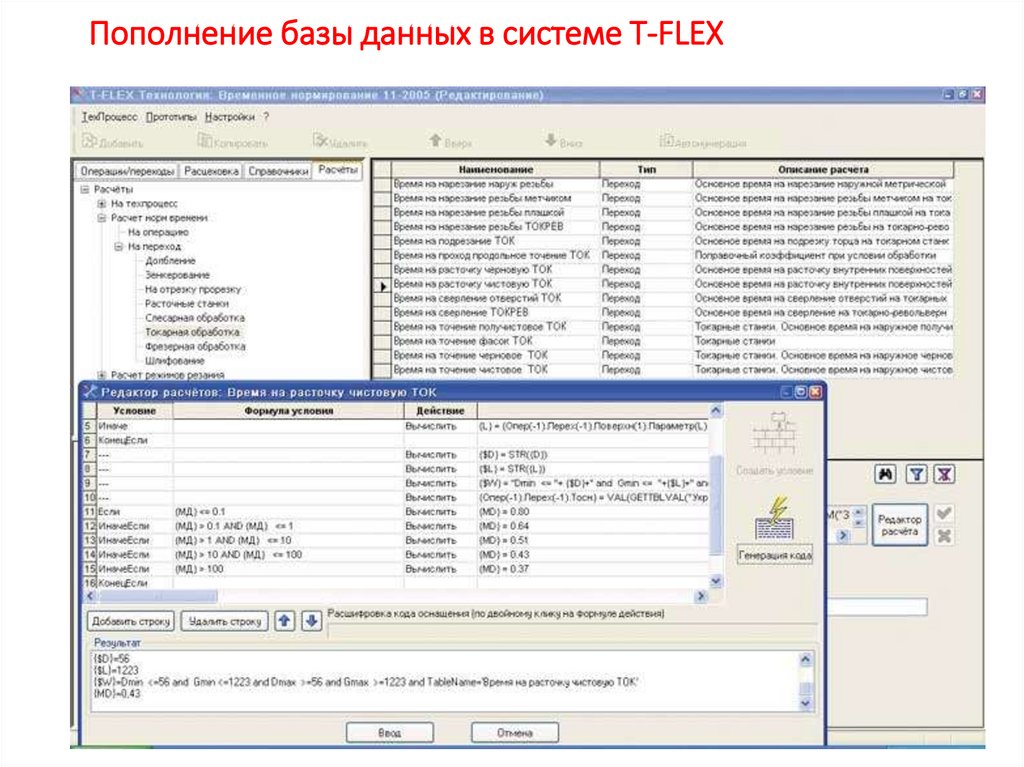1024x767 pixels.
Task: Click row 11 Если condition cell
Action: [135, 512]
